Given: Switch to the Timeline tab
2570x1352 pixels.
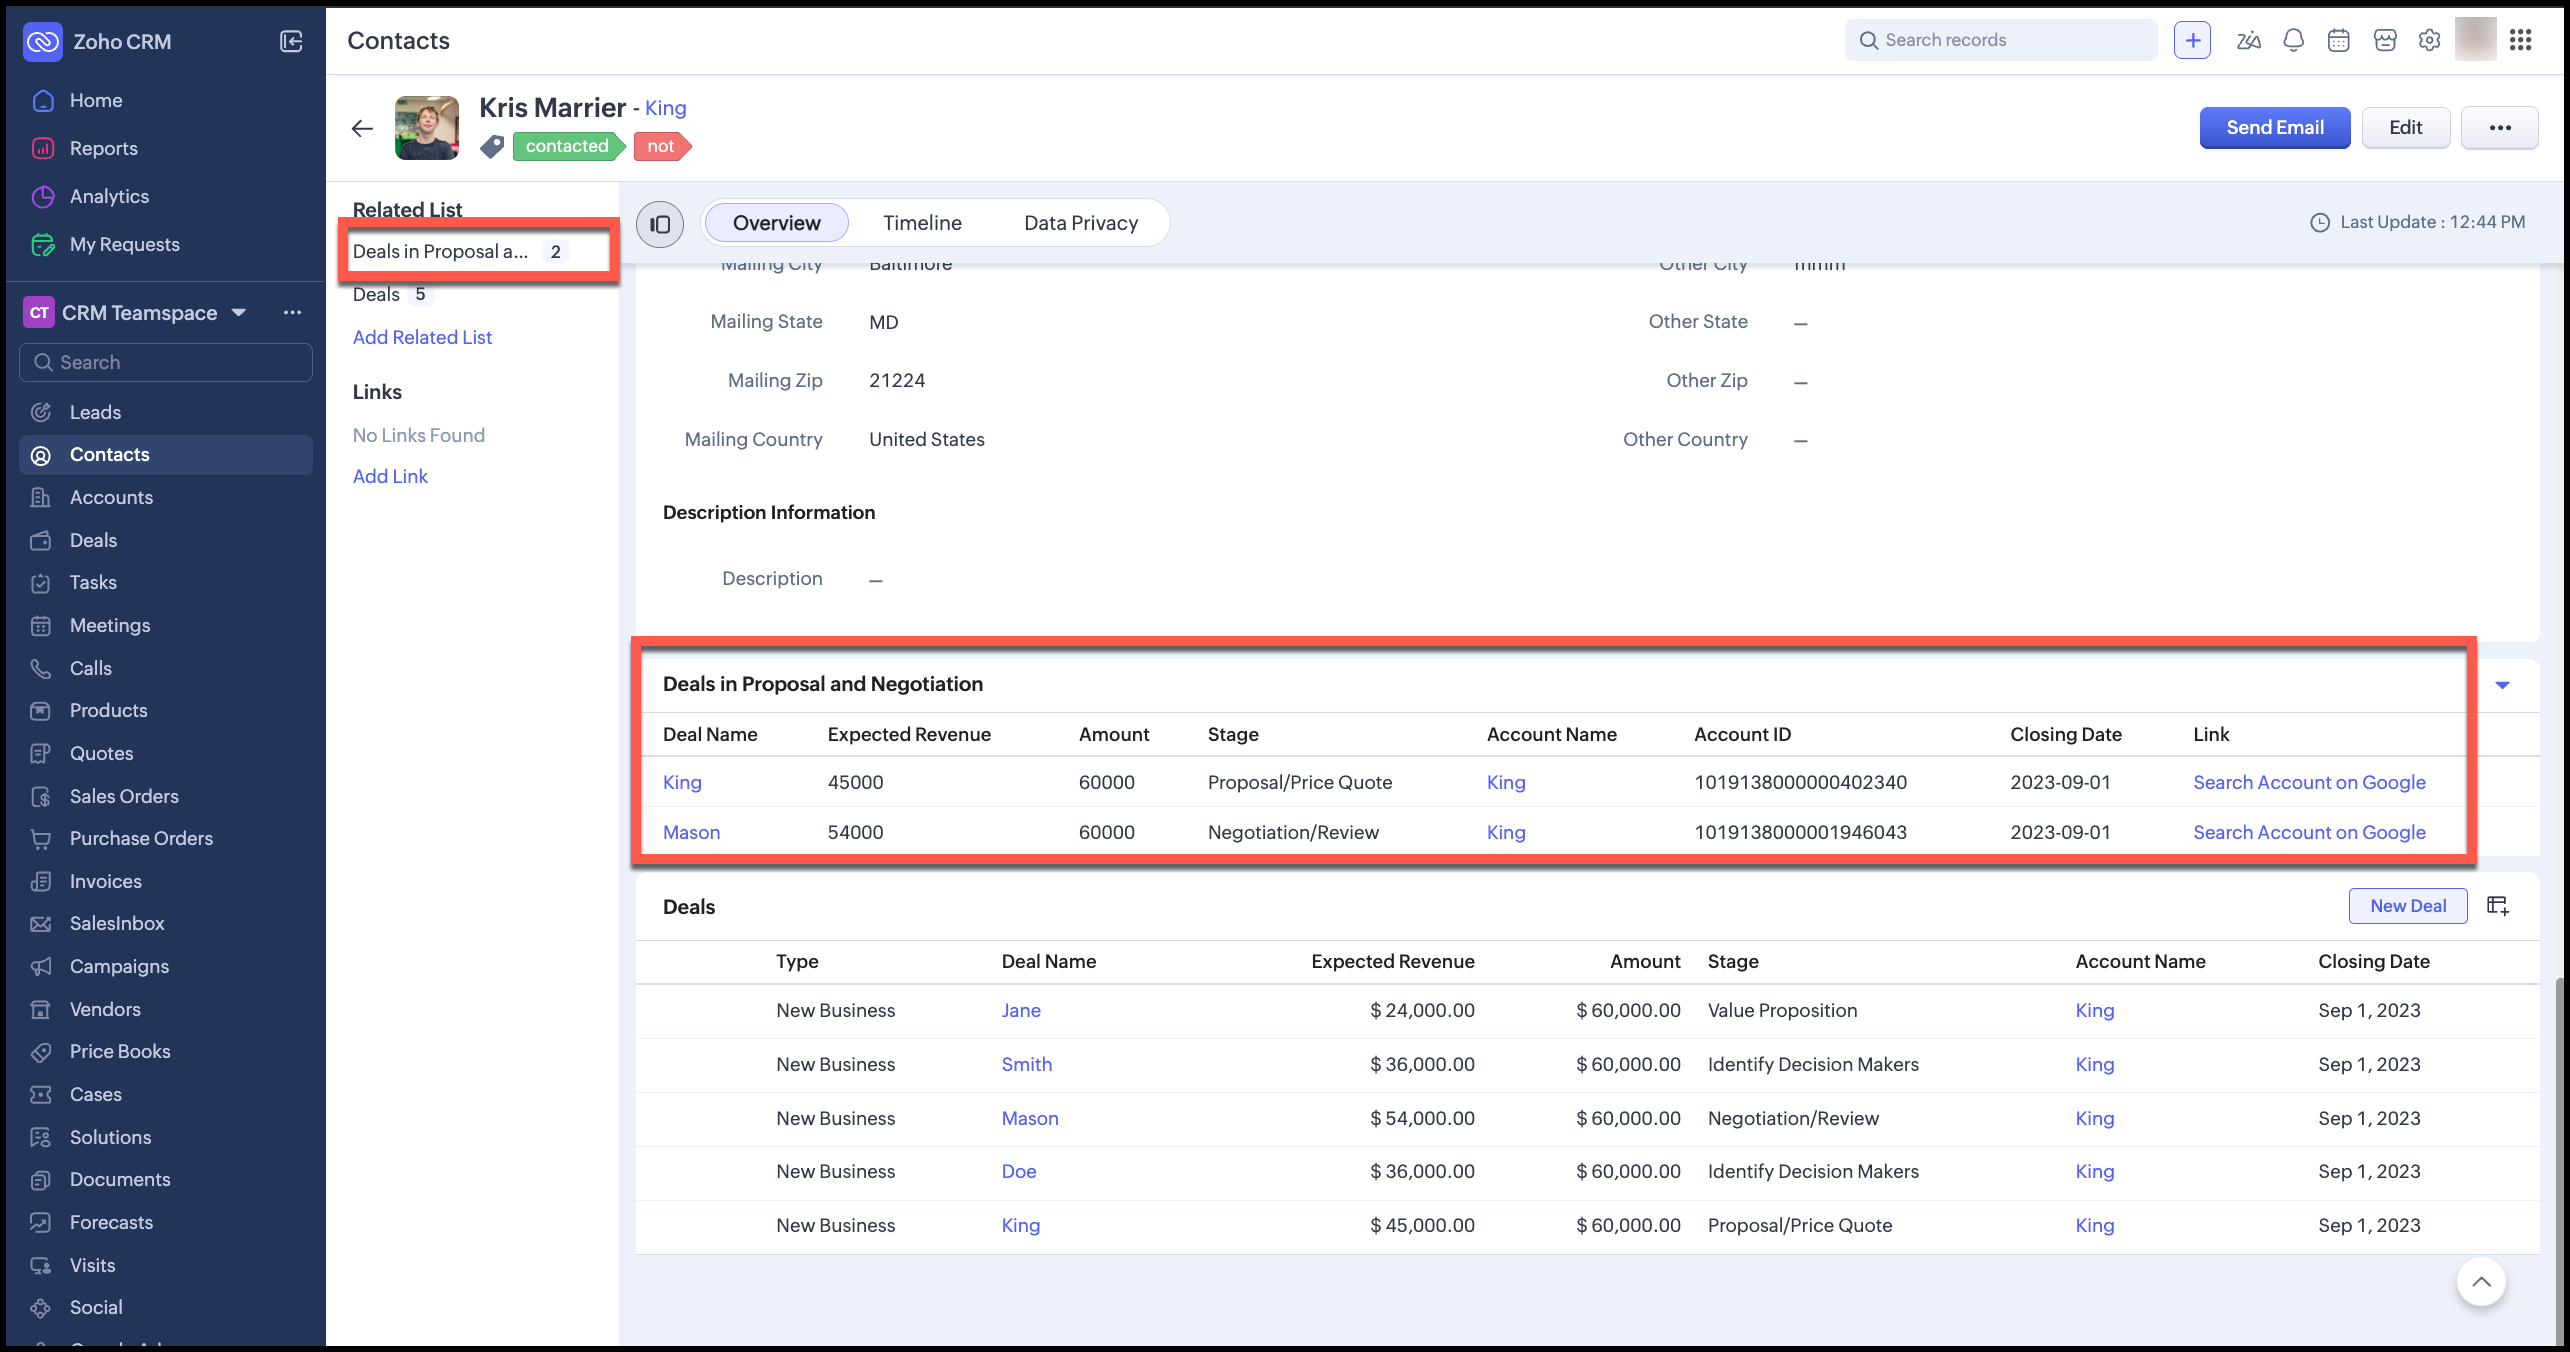Looking at the screenshot, I should pos(921,223).
